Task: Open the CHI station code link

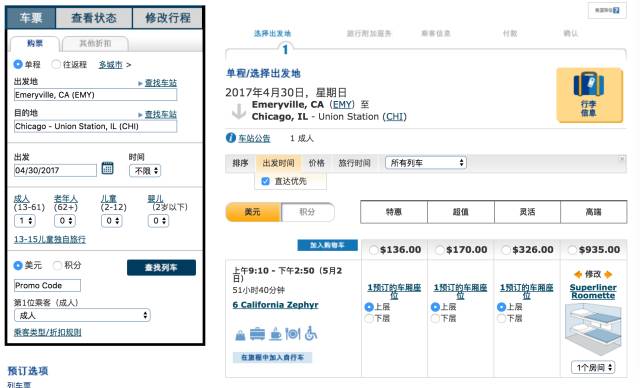Action: click(394, 117)
